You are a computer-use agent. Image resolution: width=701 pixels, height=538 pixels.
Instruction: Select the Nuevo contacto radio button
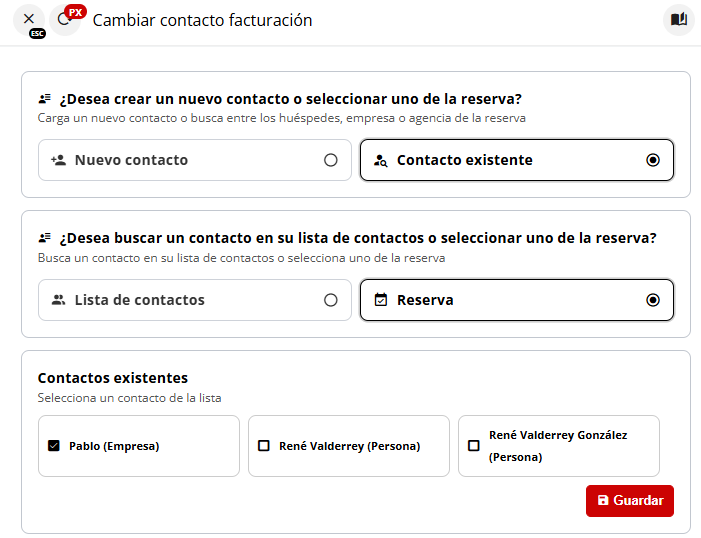331,160
